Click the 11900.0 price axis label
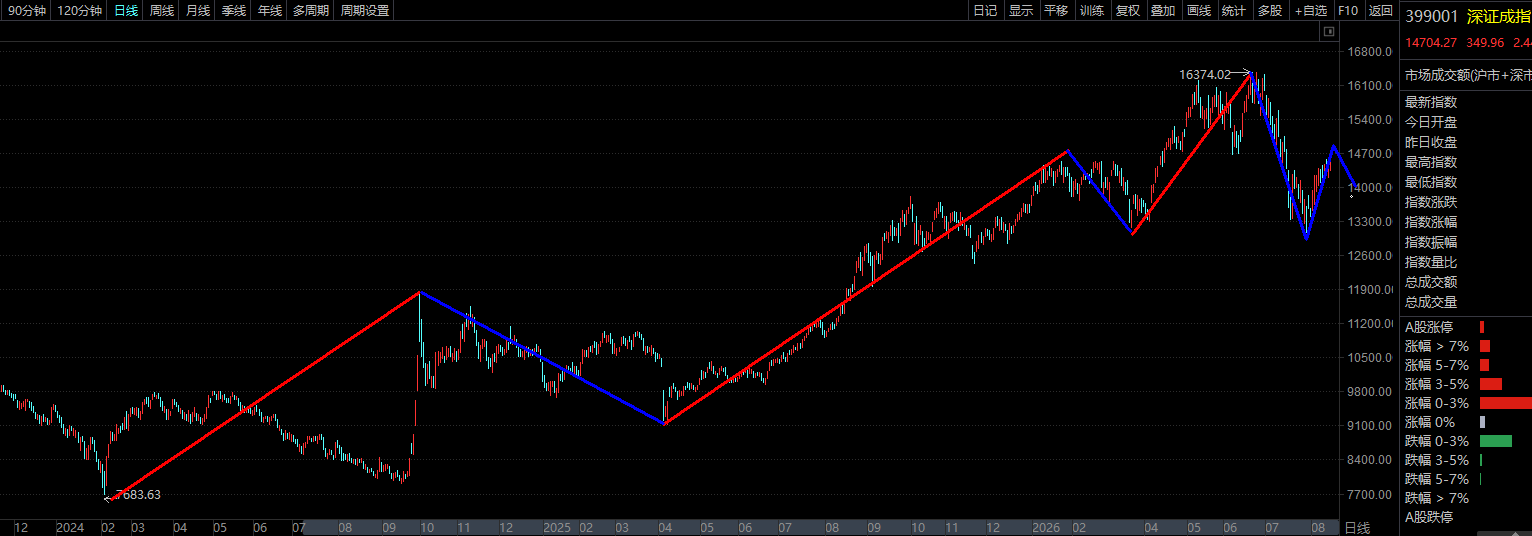 tap(1371, 290)
